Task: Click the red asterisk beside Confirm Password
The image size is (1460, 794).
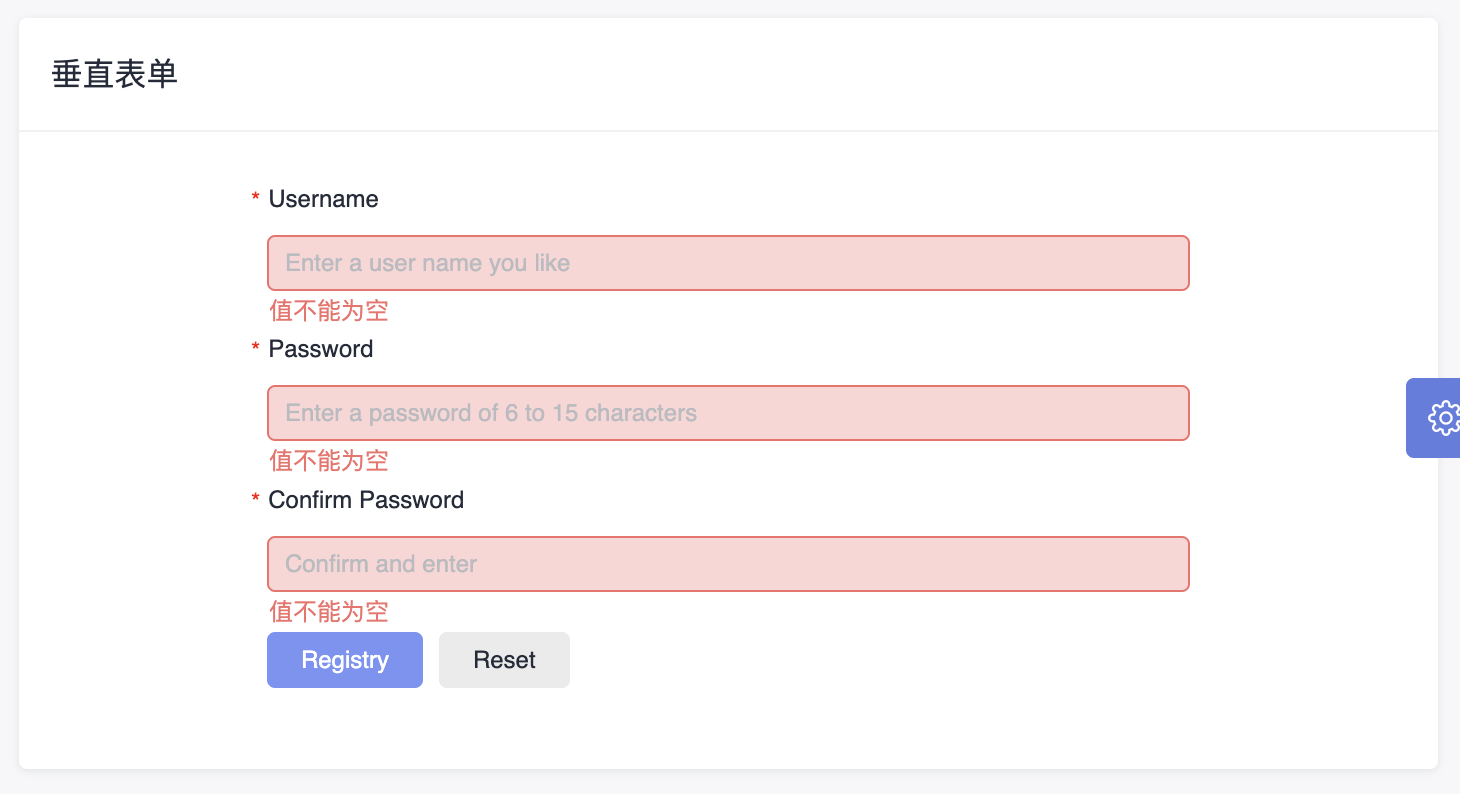Action: pyautogui.click(x=256, y=500)
